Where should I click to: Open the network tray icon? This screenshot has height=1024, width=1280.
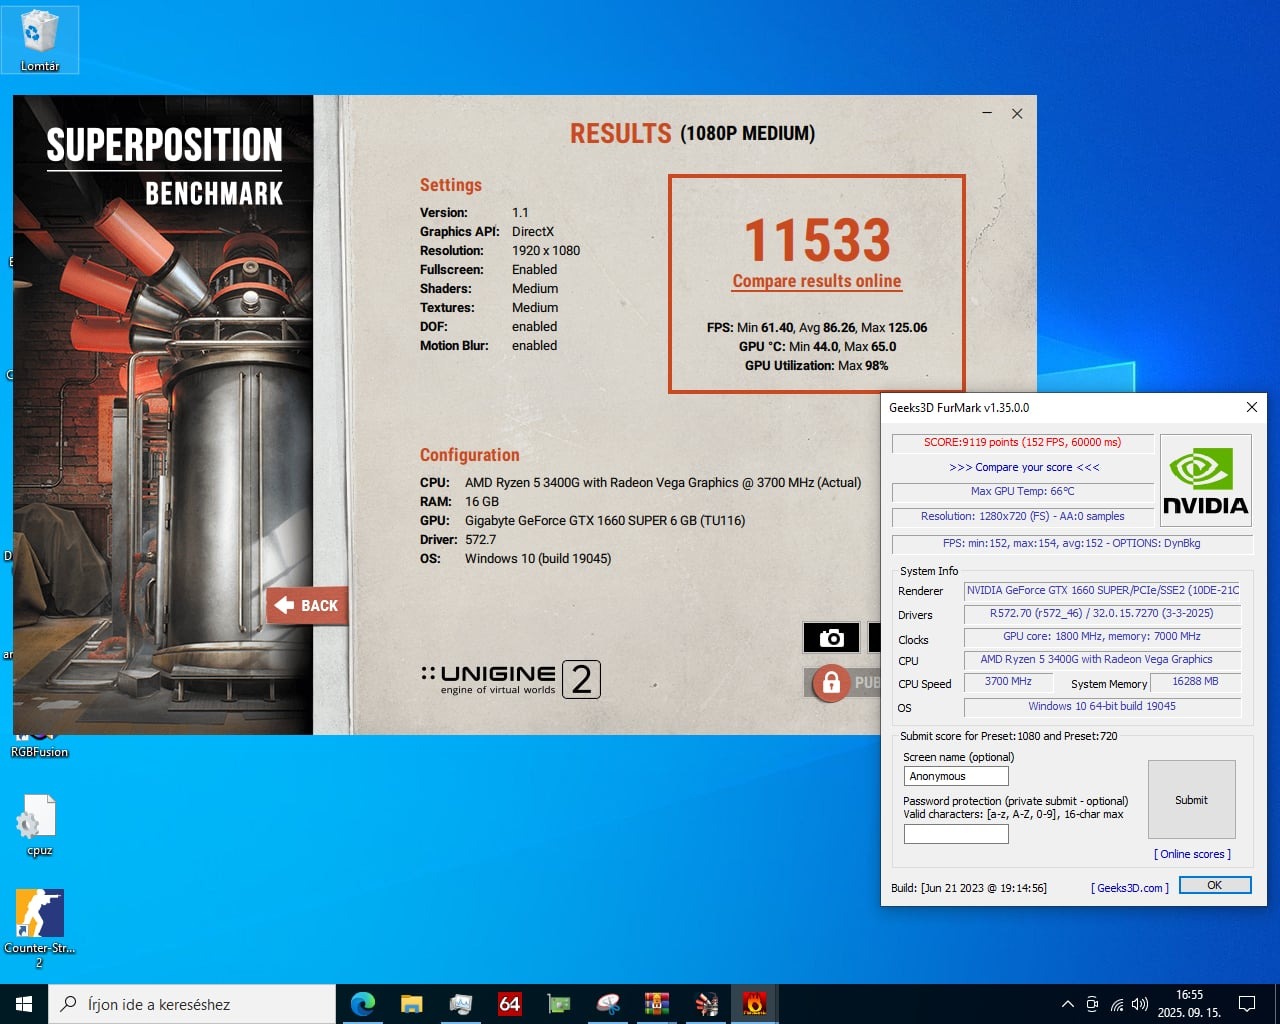tap(1116, 1004)
